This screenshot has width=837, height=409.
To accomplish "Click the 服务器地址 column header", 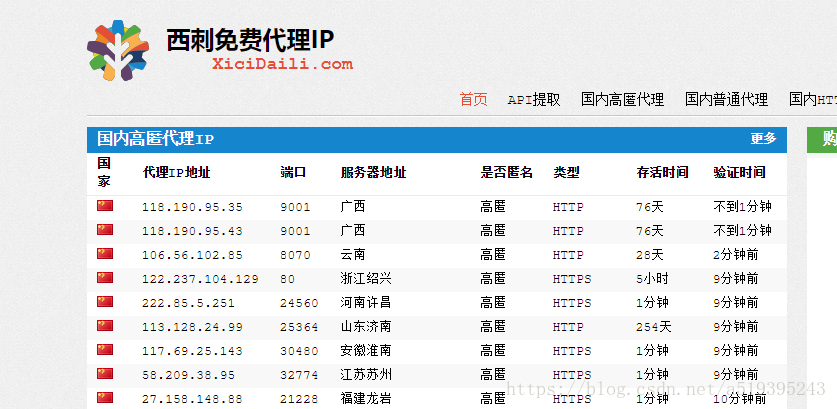I will pos(374,172).
